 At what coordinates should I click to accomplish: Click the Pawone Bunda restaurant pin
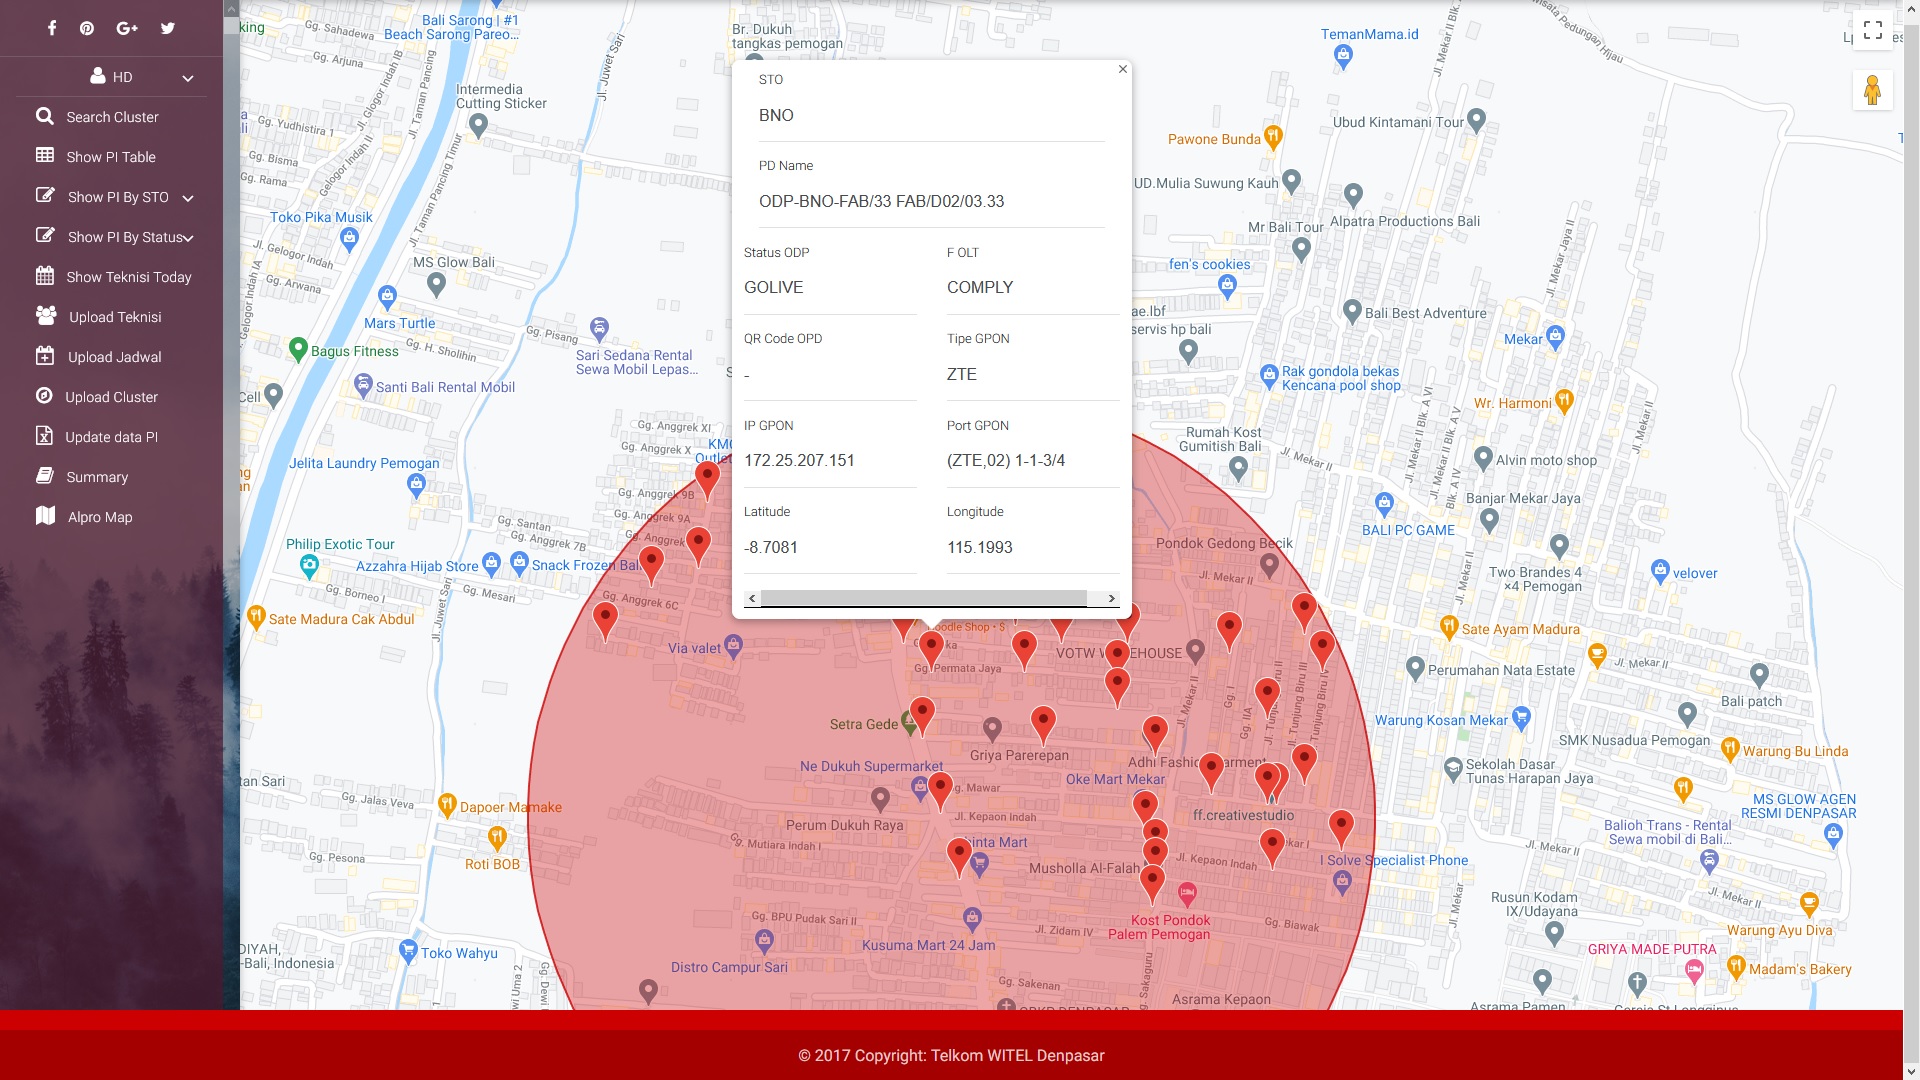click(1273, 136)
